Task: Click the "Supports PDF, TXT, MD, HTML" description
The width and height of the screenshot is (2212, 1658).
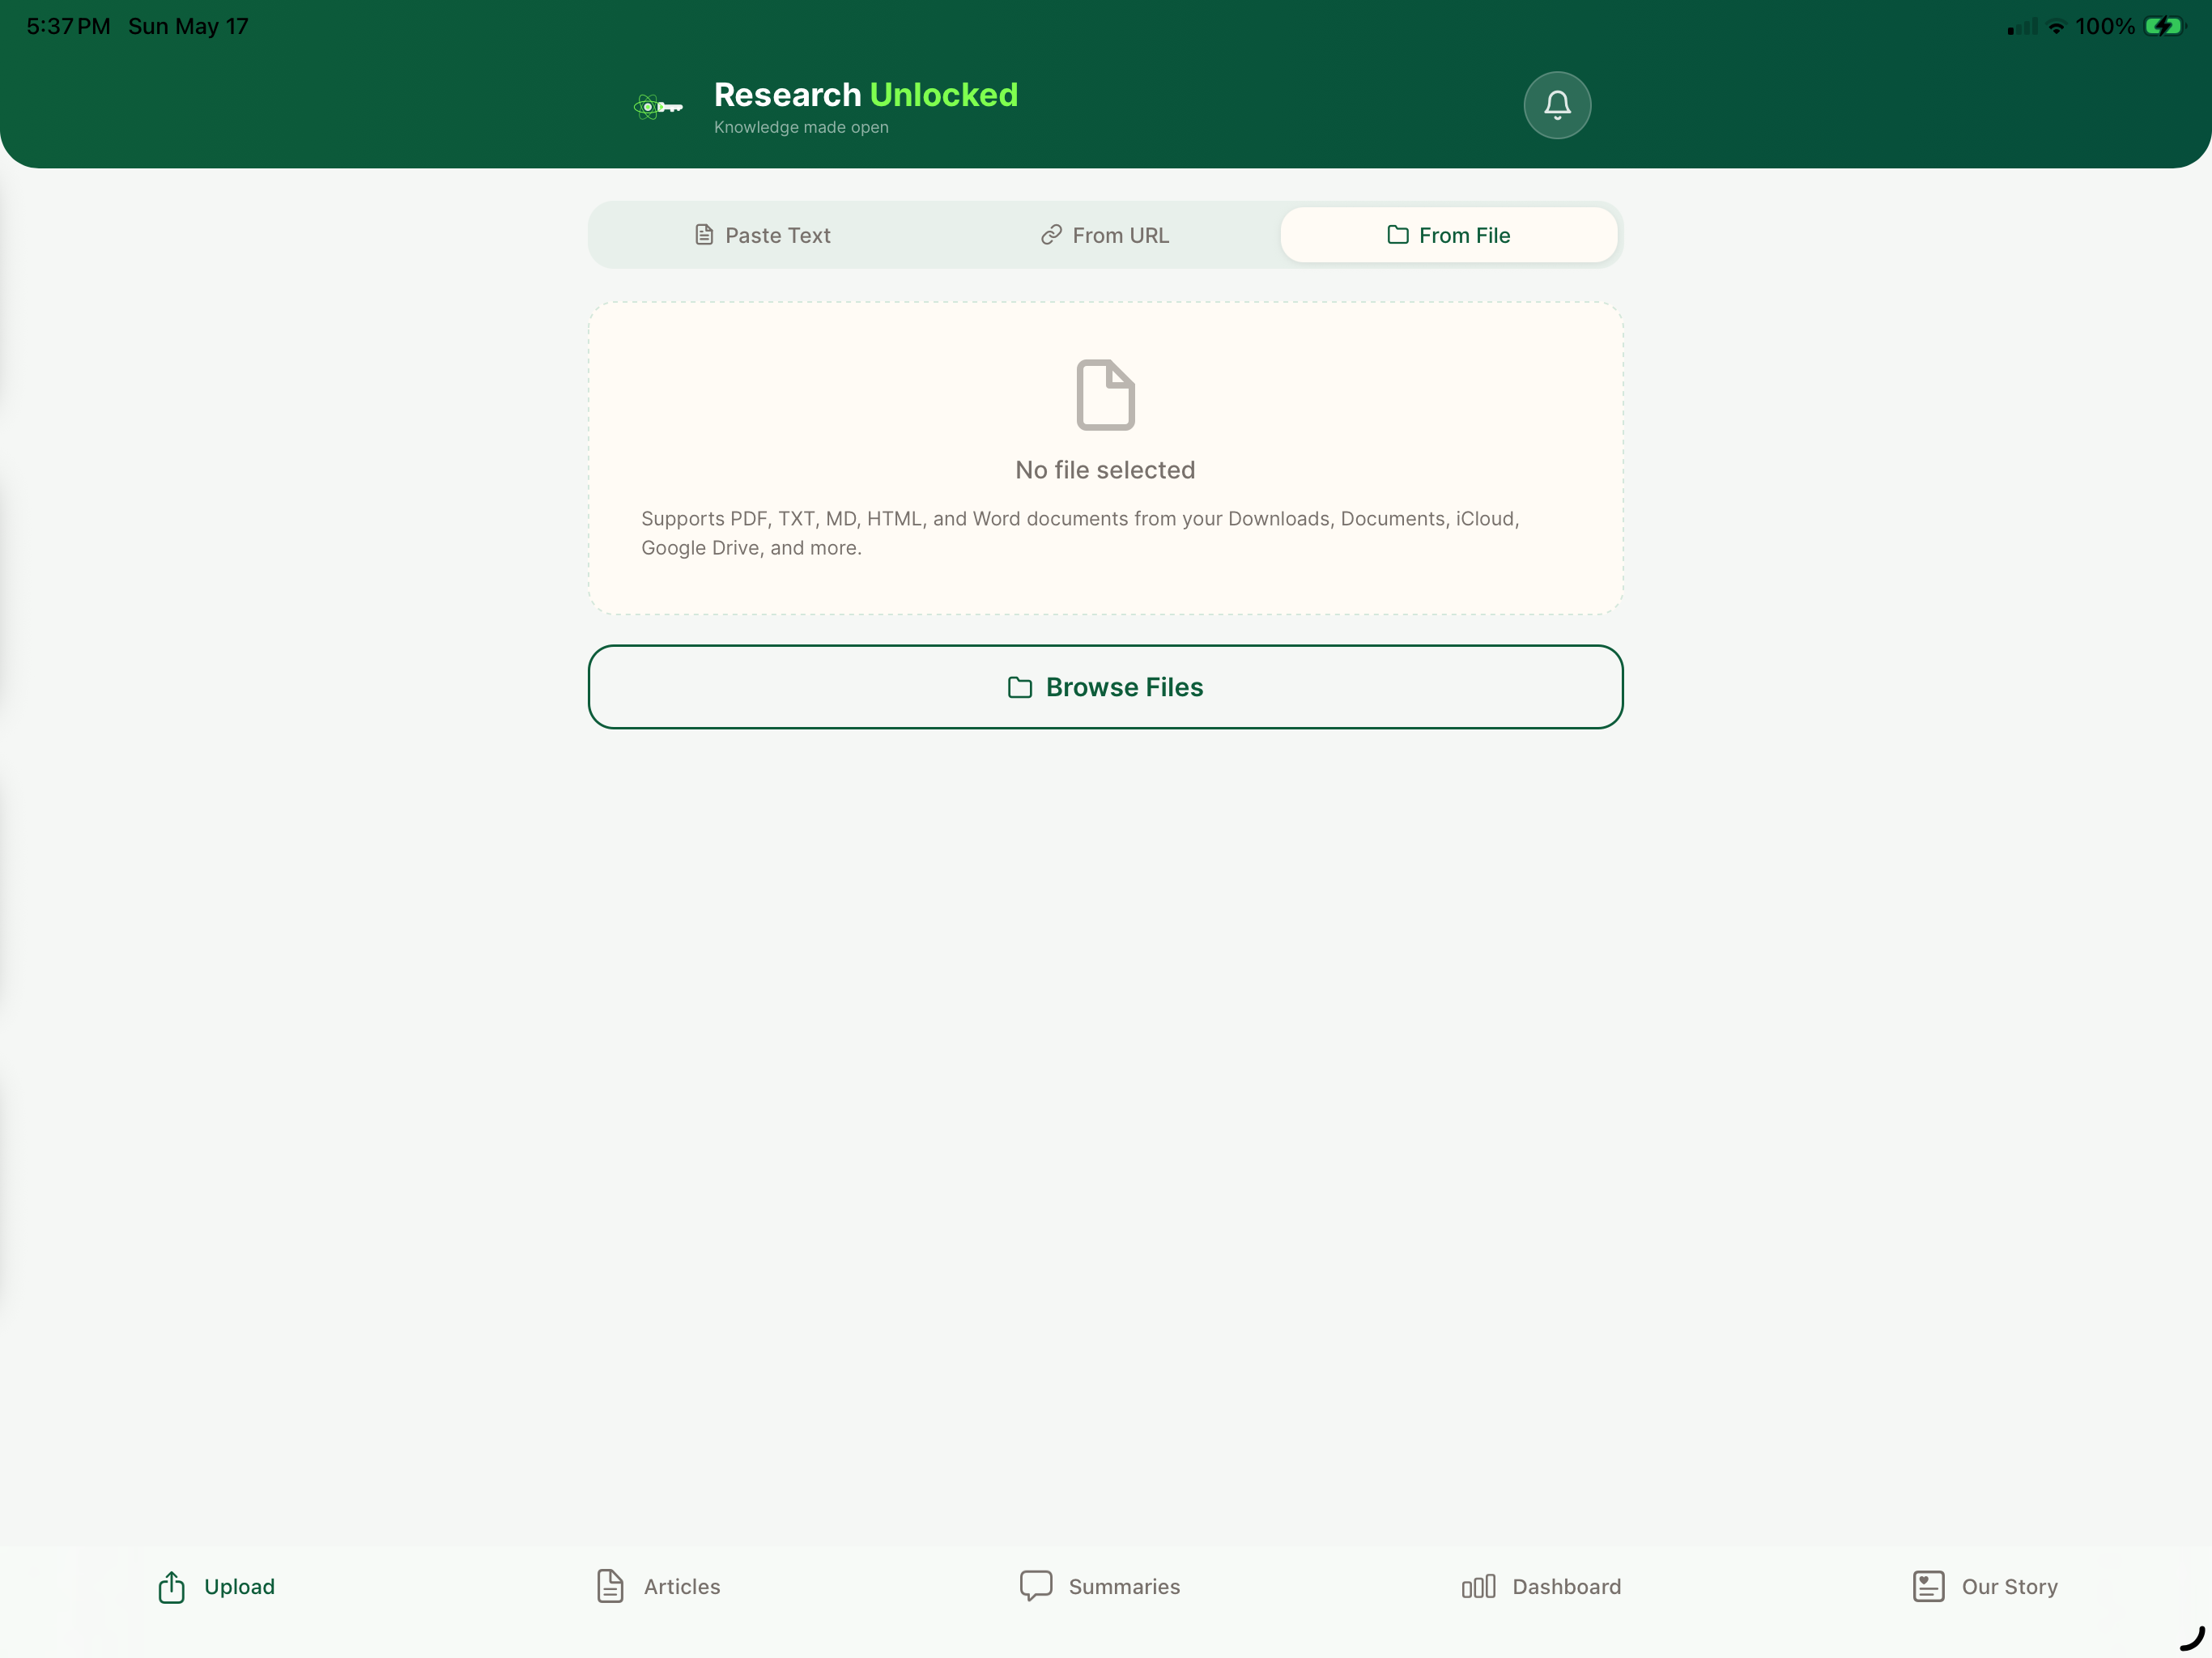Action: pos(1080,533)
